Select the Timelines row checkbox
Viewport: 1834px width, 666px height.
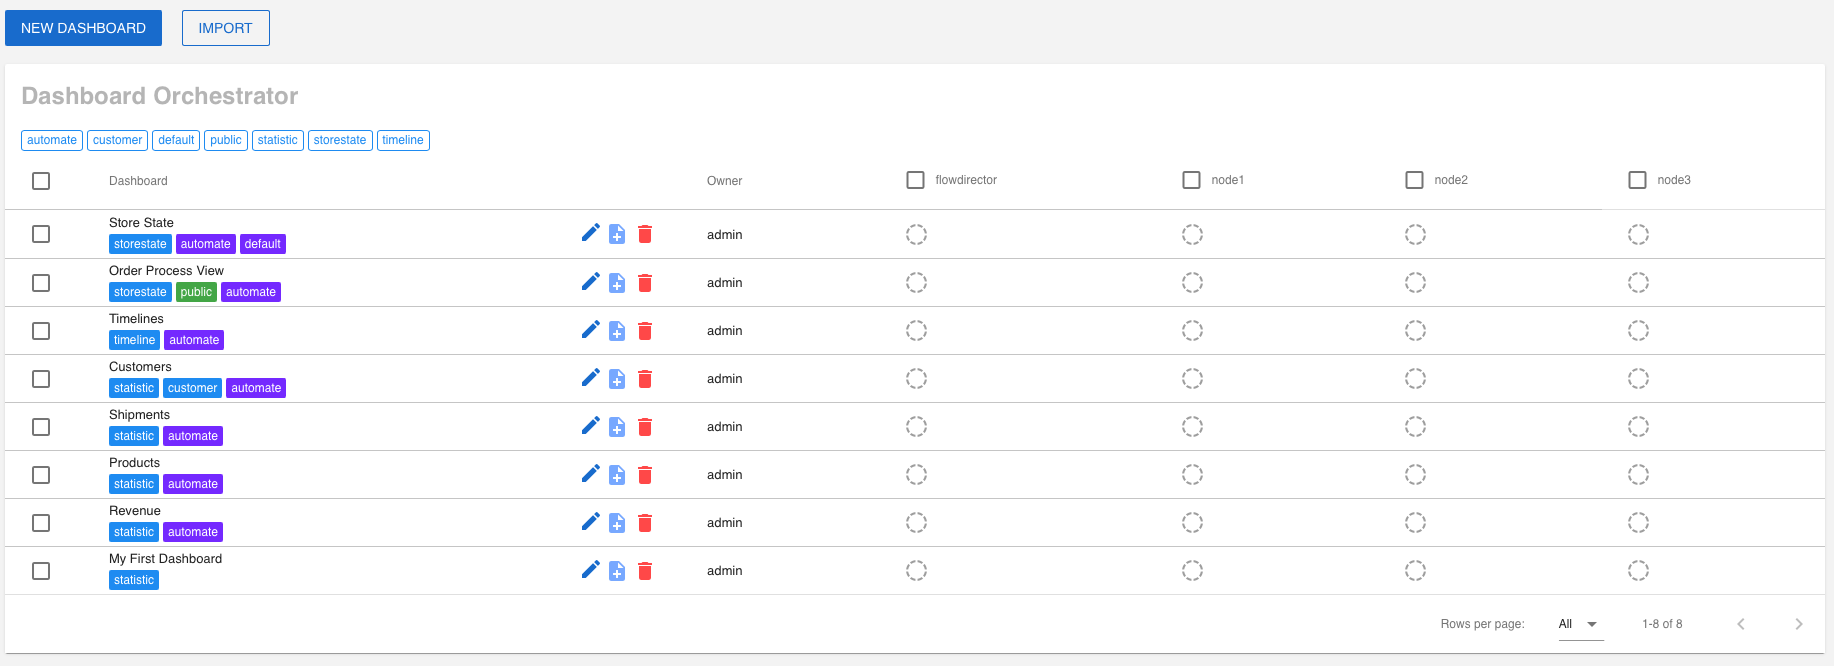pyautogui.click(x=41, y=331)
